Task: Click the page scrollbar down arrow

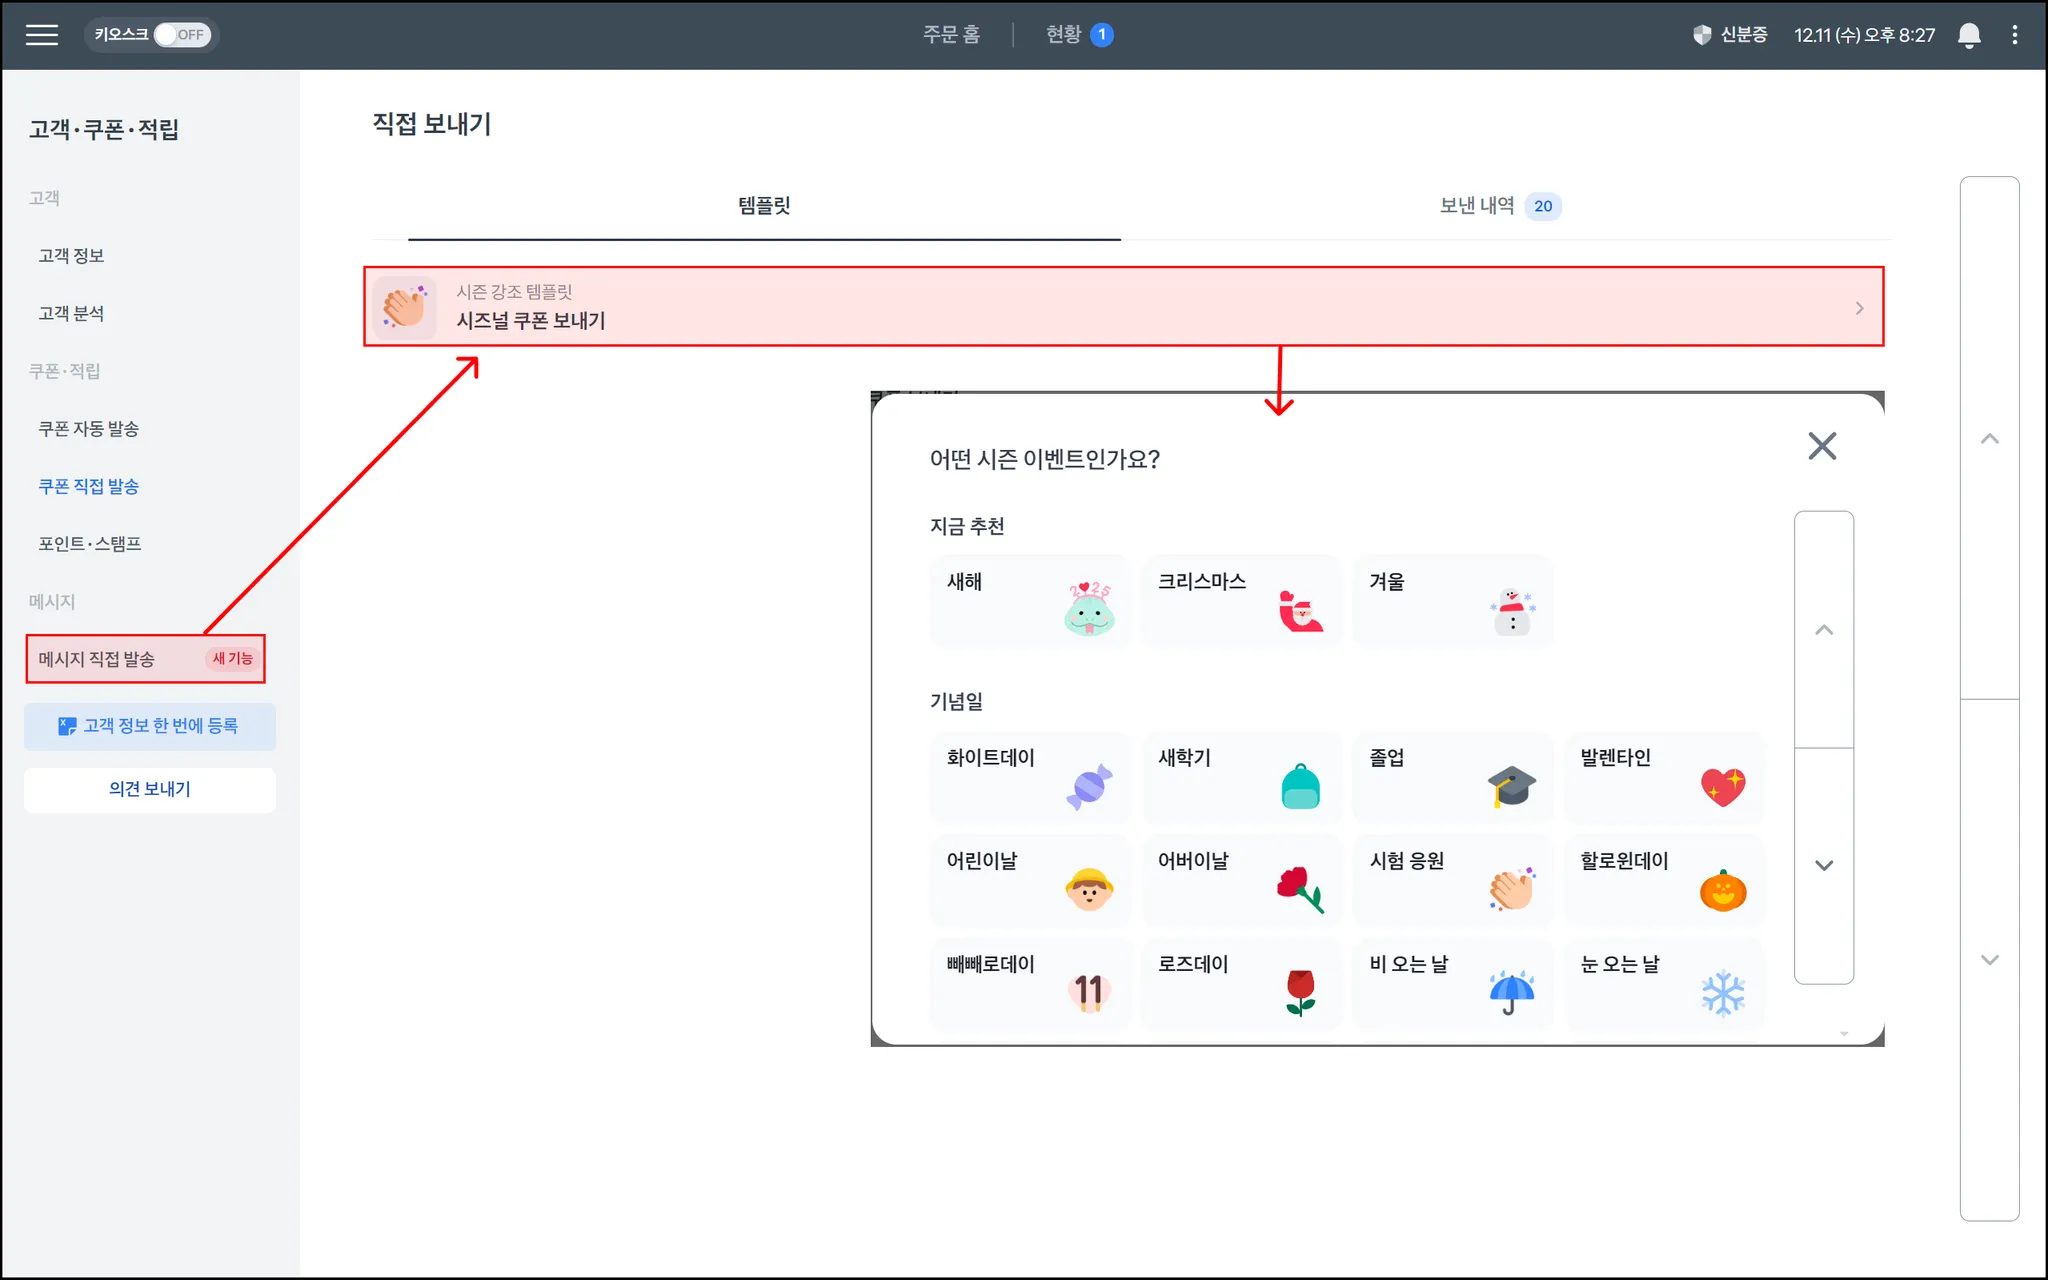Action: tap(1989, 960)
